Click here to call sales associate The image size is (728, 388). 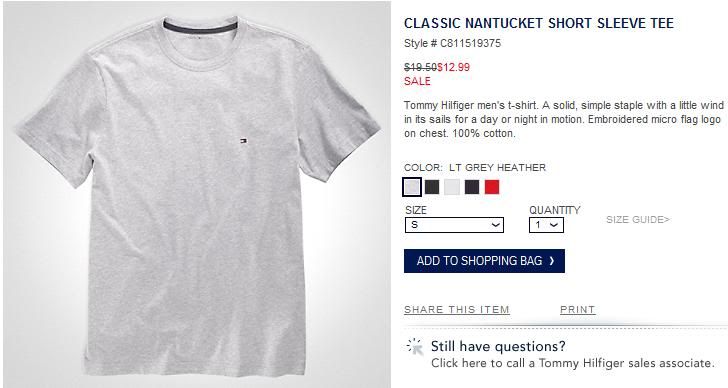572,363
